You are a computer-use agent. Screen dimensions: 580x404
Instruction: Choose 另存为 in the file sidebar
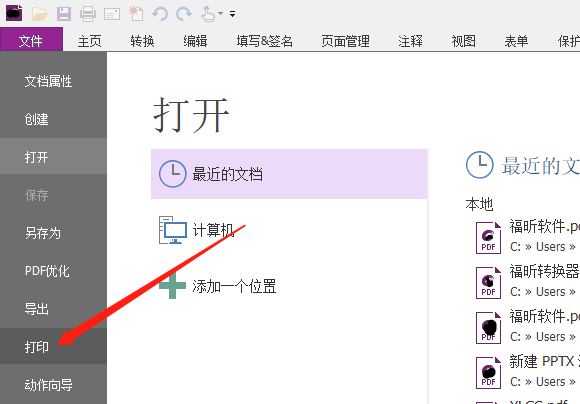pos(53,233)
